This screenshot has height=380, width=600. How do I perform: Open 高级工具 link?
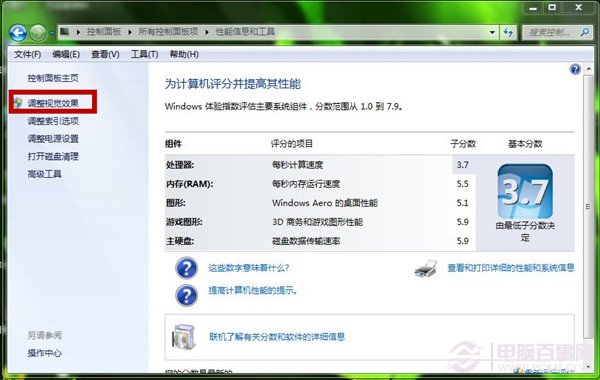click(x=44, y=174)
